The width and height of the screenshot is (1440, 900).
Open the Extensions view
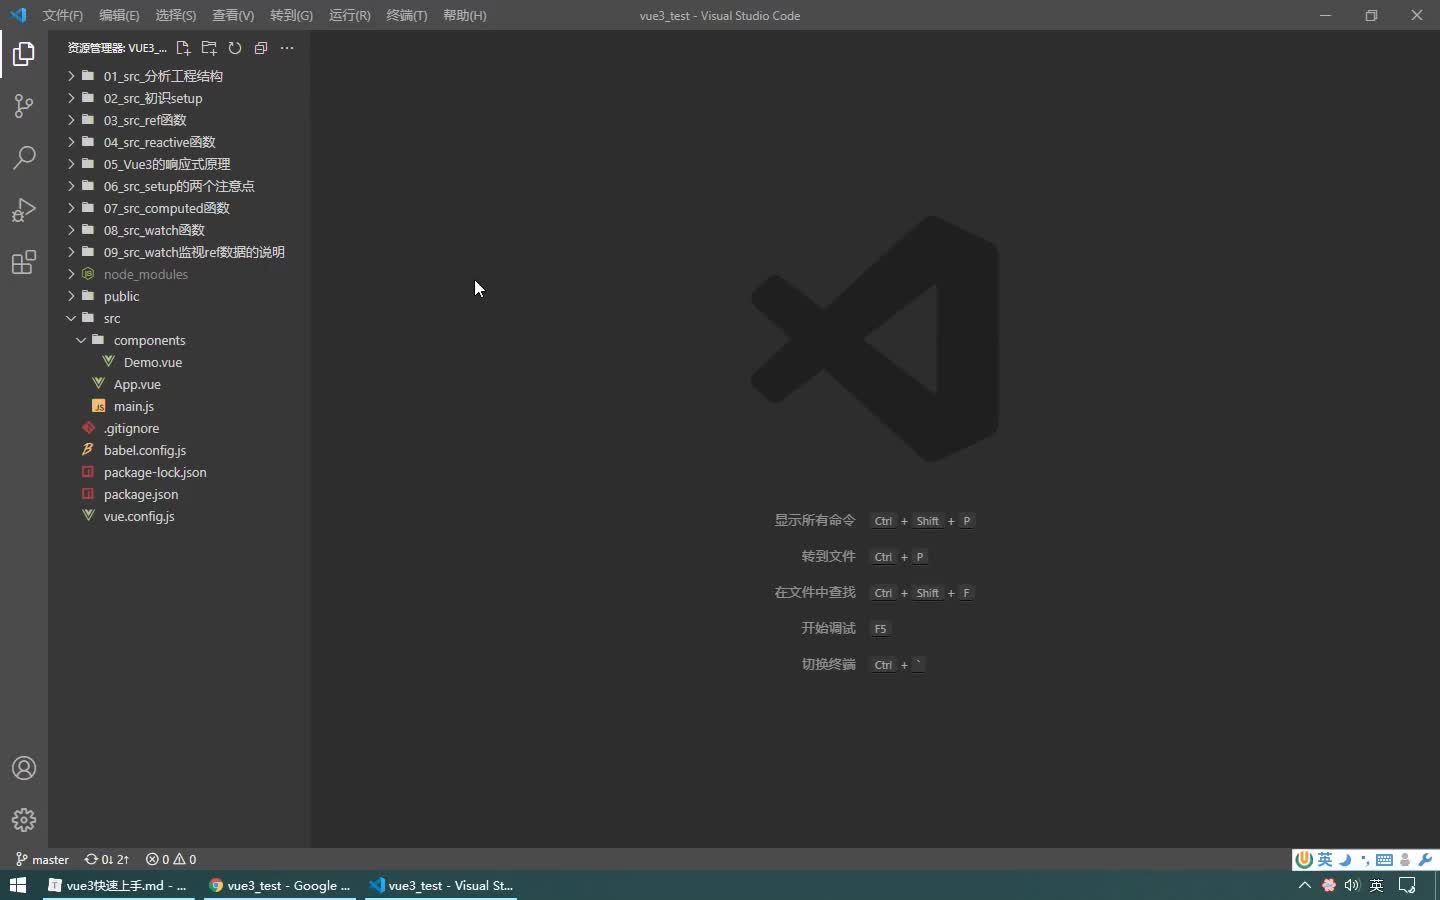pyautogui.click(x=24, y=262)
